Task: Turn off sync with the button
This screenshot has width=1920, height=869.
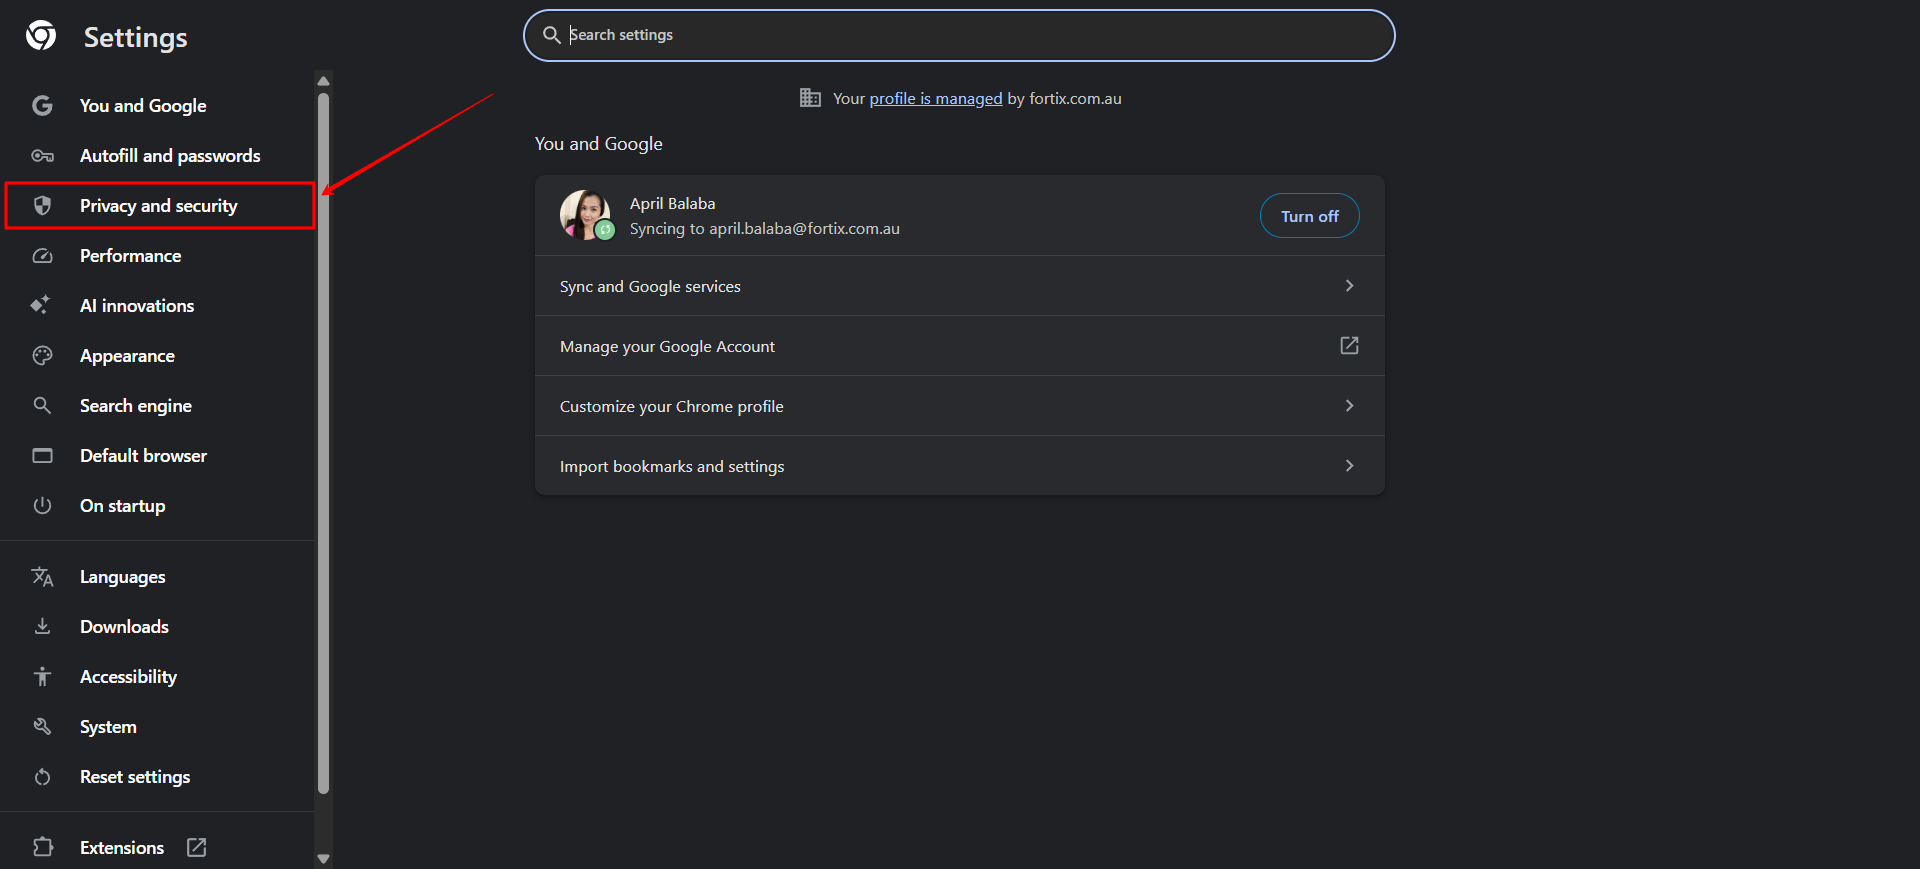Action: (x=1309, y=216)
